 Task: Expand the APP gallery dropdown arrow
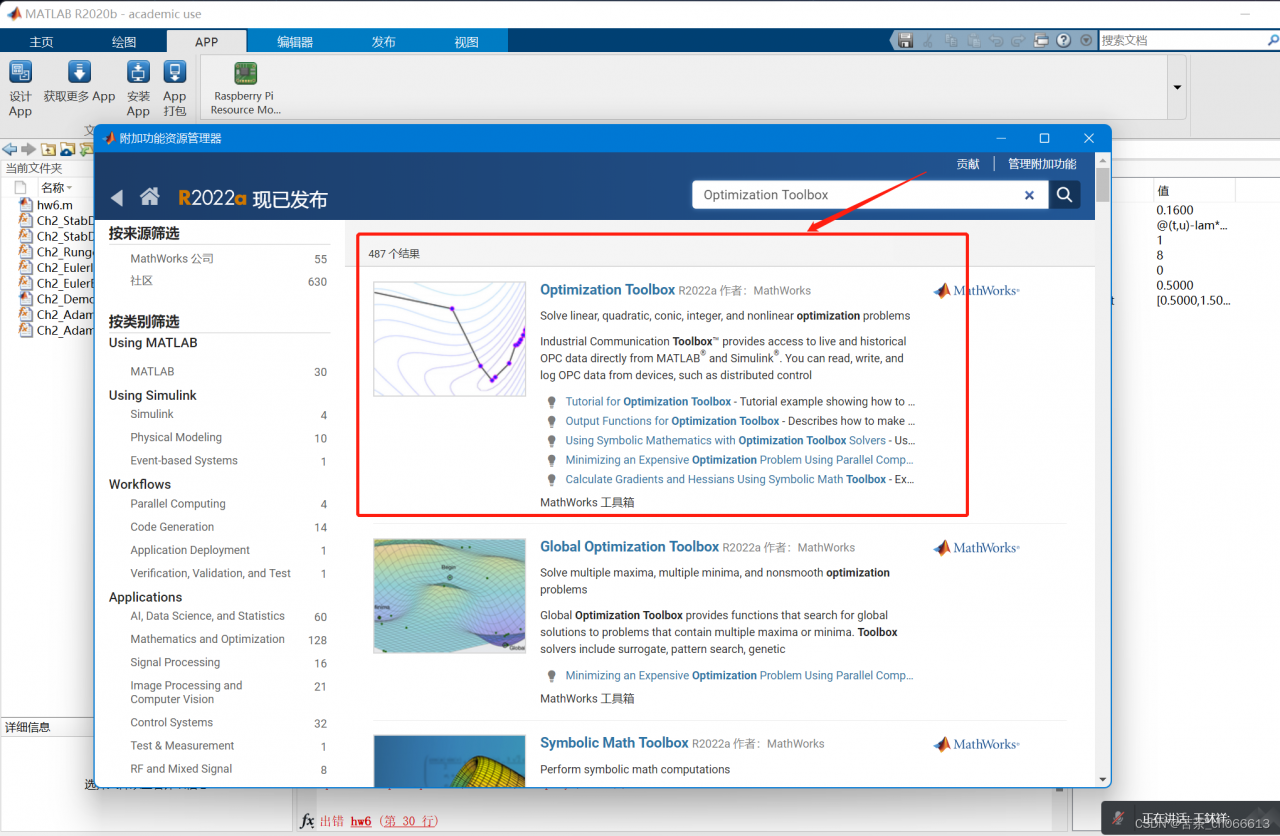1177,87
